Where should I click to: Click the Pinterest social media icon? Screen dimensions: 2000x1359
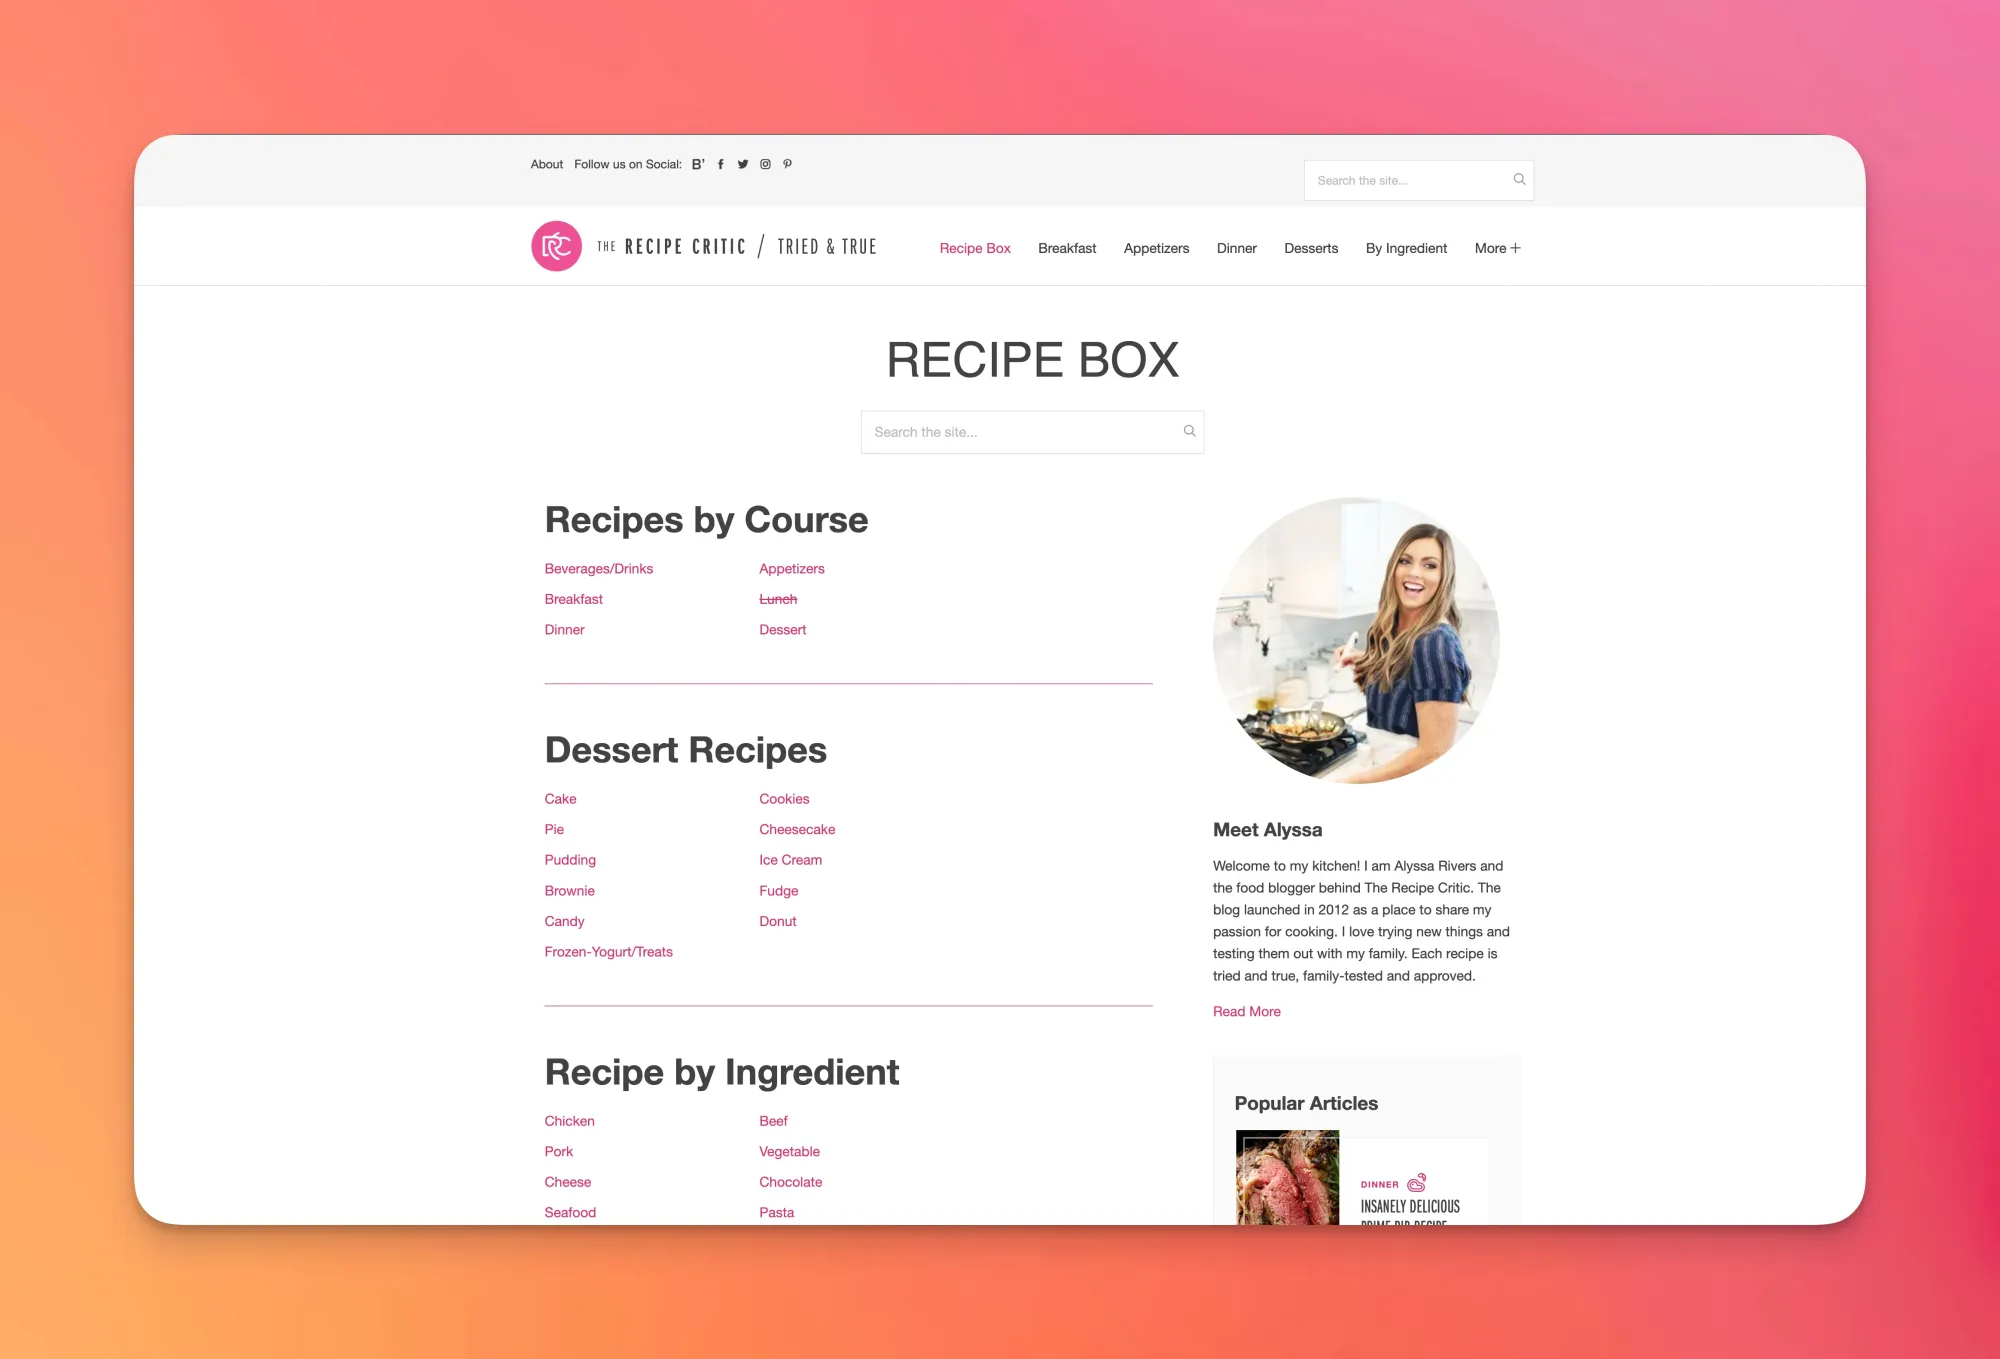(x=790, y=164)
